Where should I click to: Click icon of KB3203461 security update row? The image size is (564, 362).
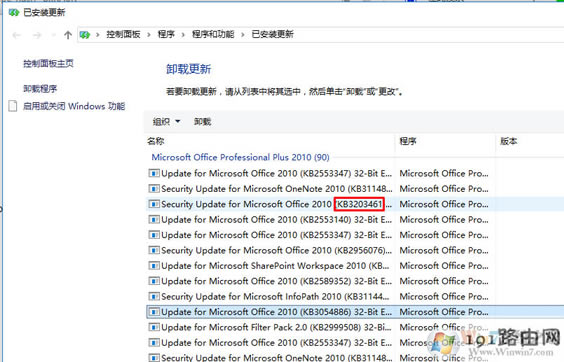[x=154, y=204]
